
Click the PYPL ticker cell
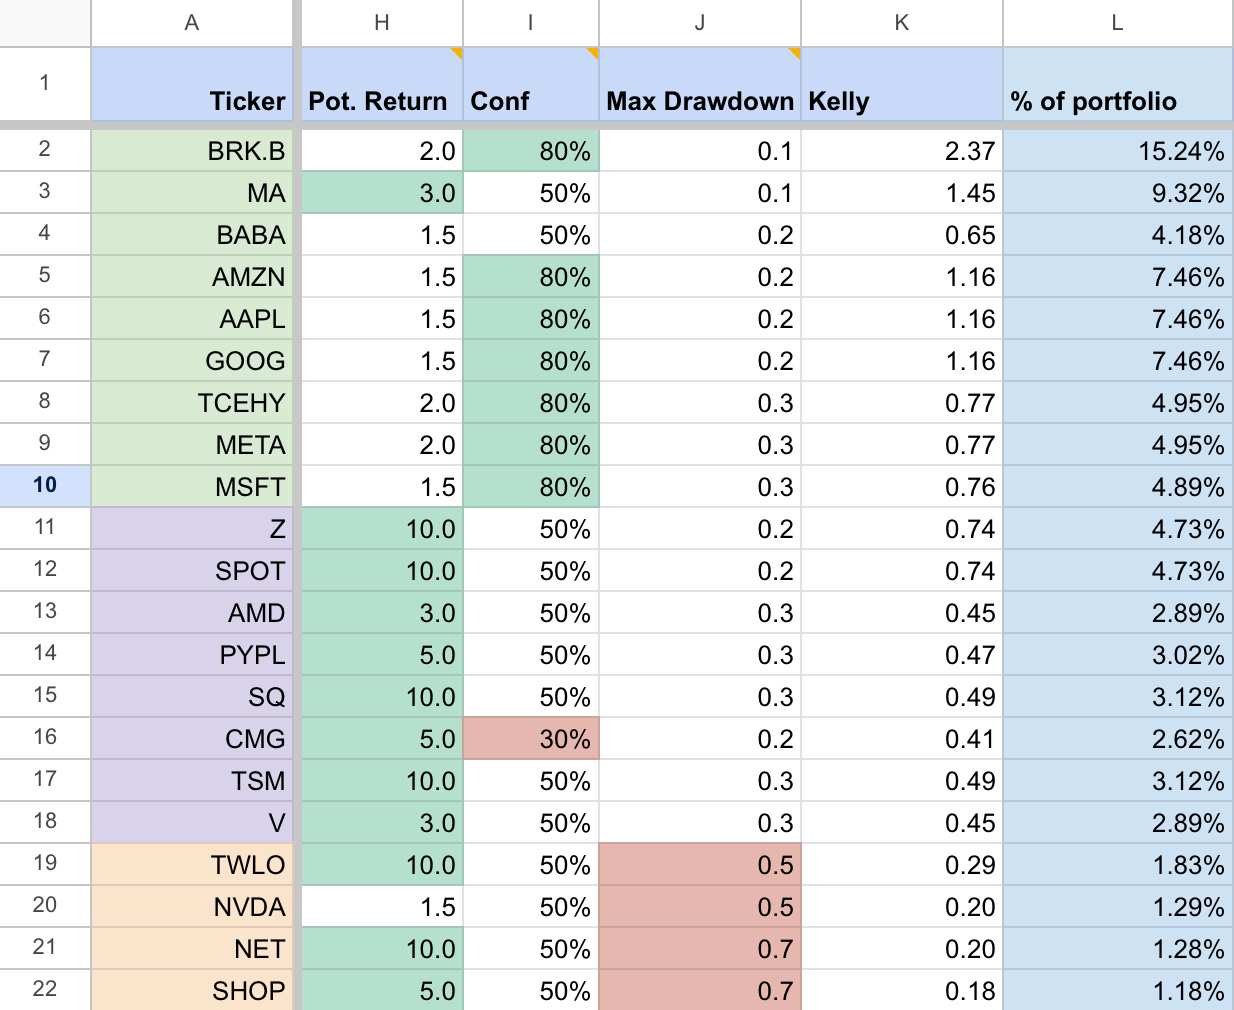pos(192,655)
